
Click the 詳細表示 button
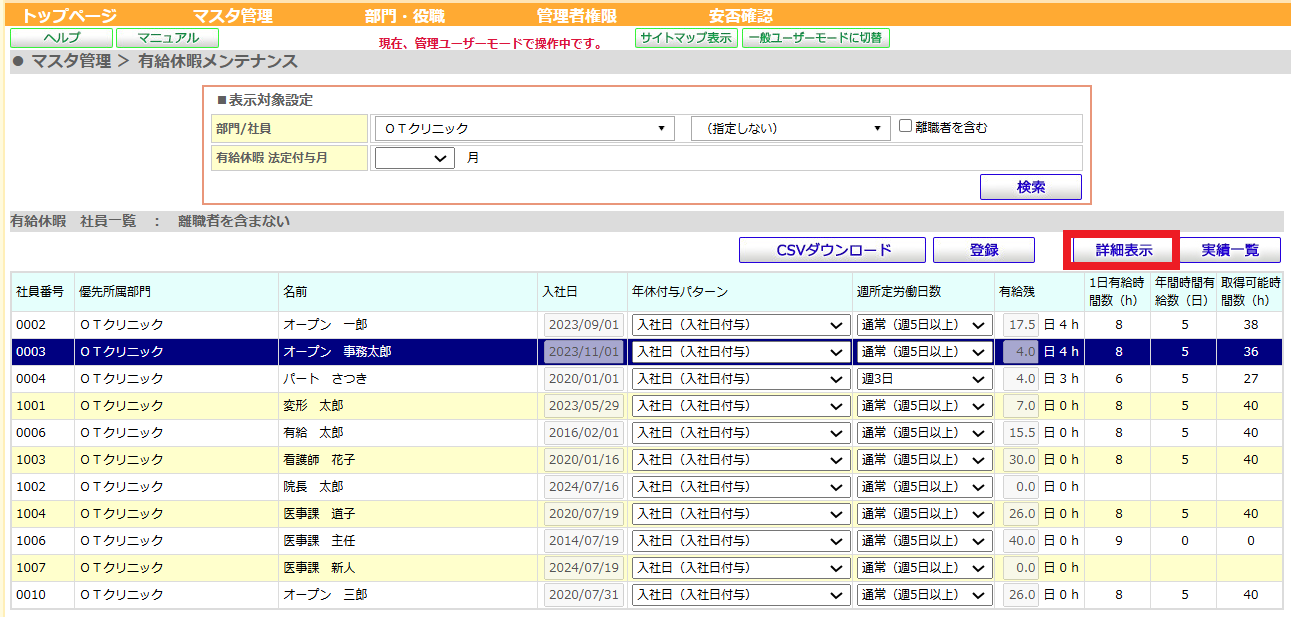[1124, 250]
